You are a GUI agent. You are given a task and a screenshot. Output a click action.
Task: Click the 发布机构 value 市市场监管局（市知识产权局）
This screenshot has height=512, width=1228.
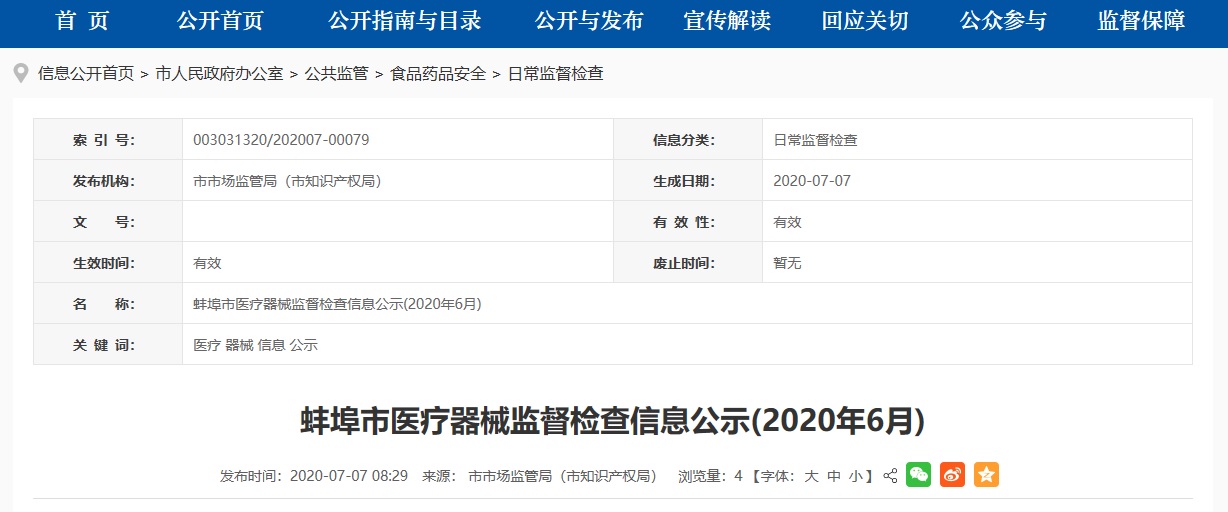click(287, 181)
